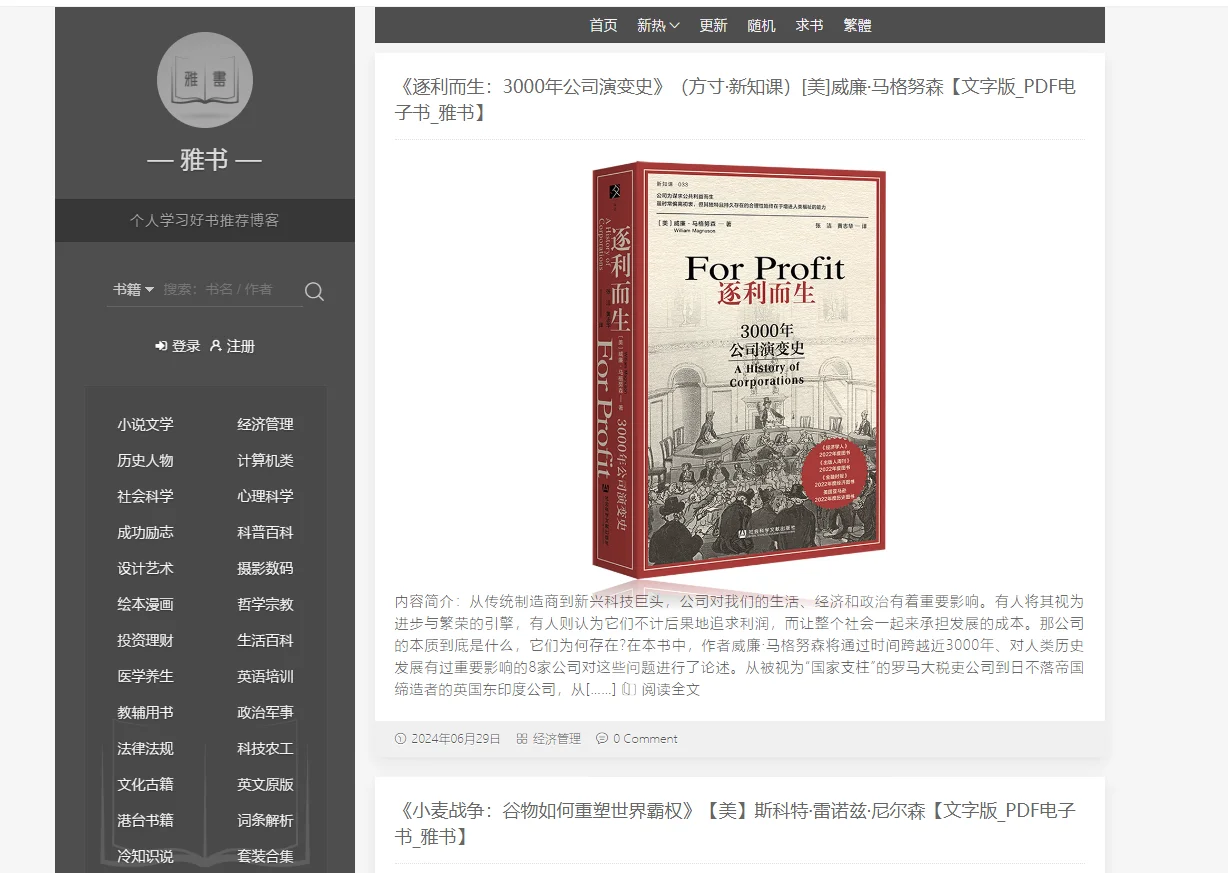Click the book icon beside 阅读全文

(629, 689)
